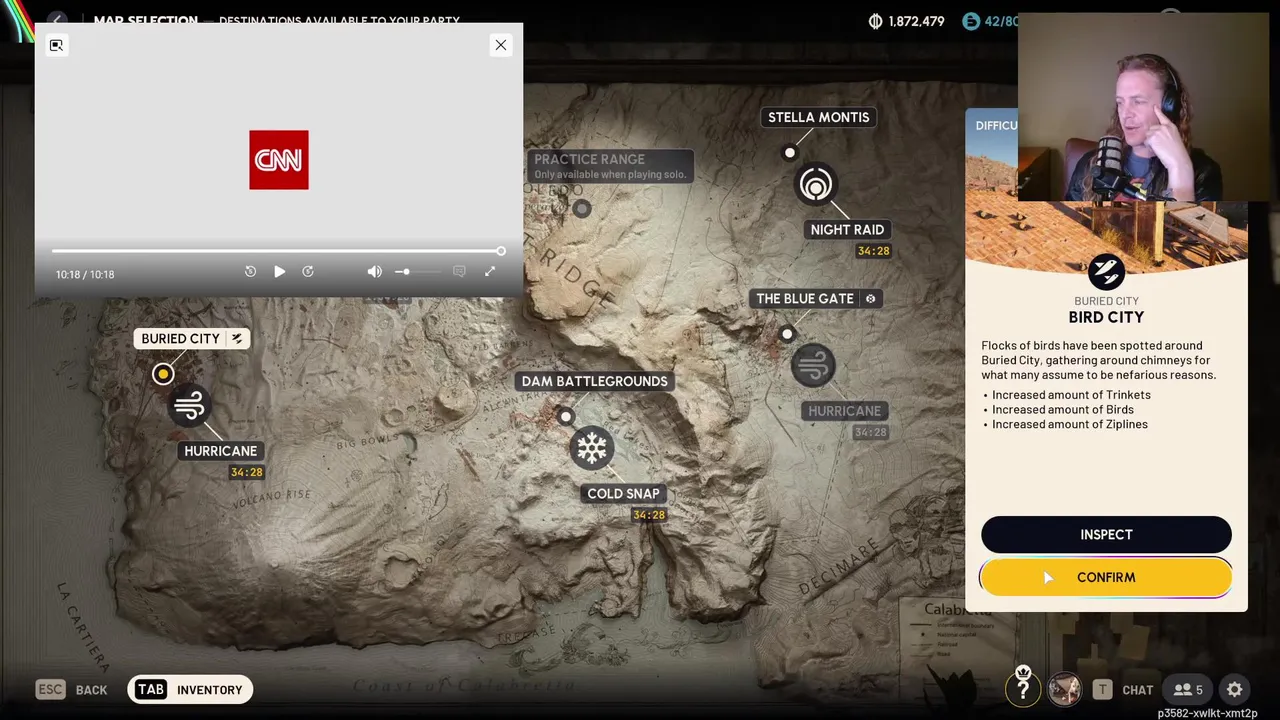This screenshot has width=1280, height=720.
Task: Click the 1,872,479 coin balance
Action: tap(916, 21)
